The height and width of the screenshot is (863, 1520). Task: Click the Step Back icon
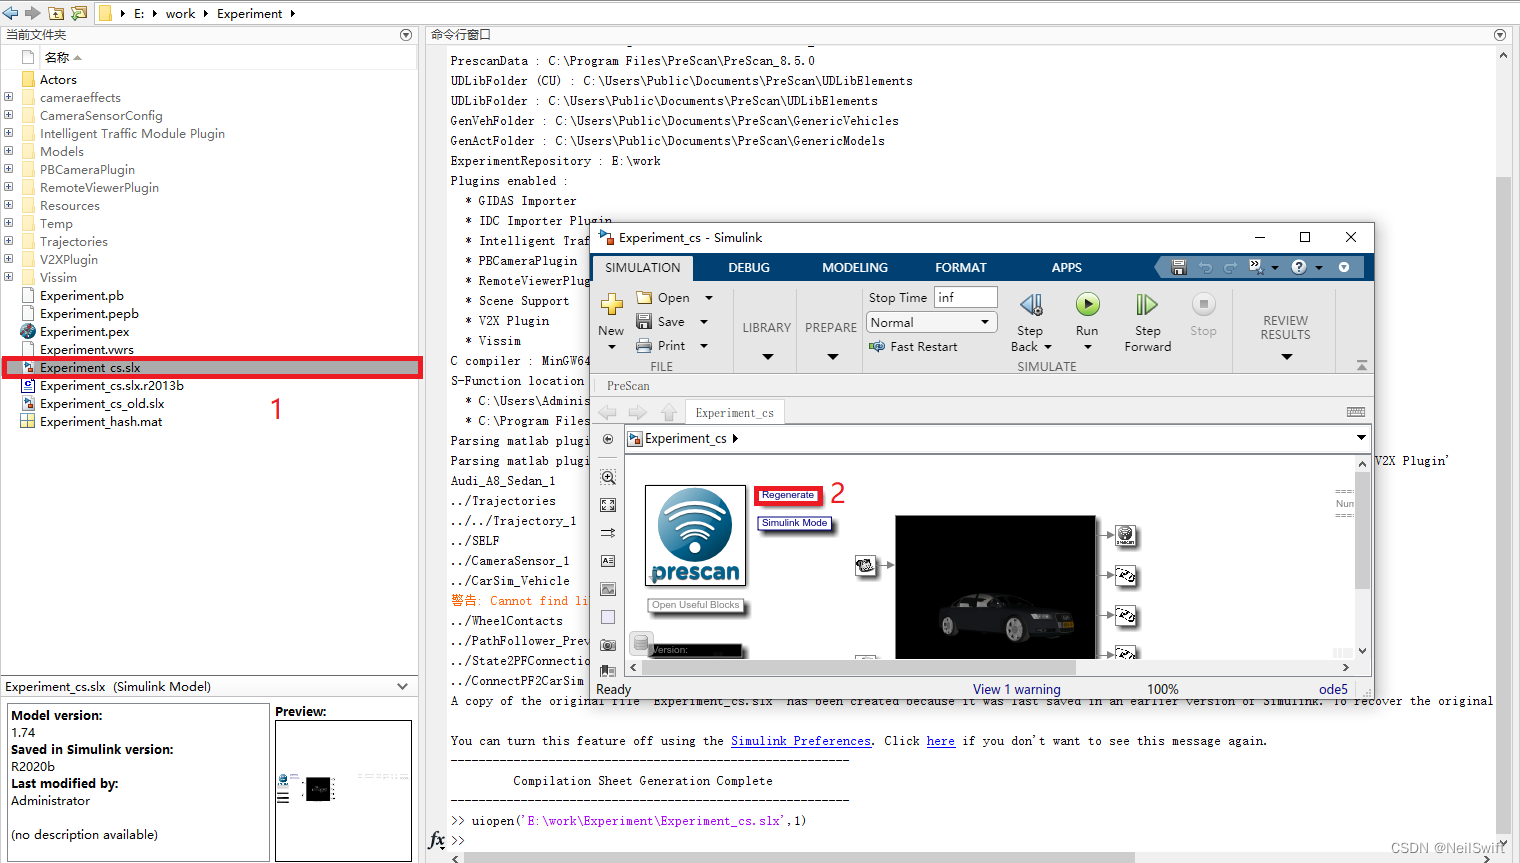[1031, 304]
